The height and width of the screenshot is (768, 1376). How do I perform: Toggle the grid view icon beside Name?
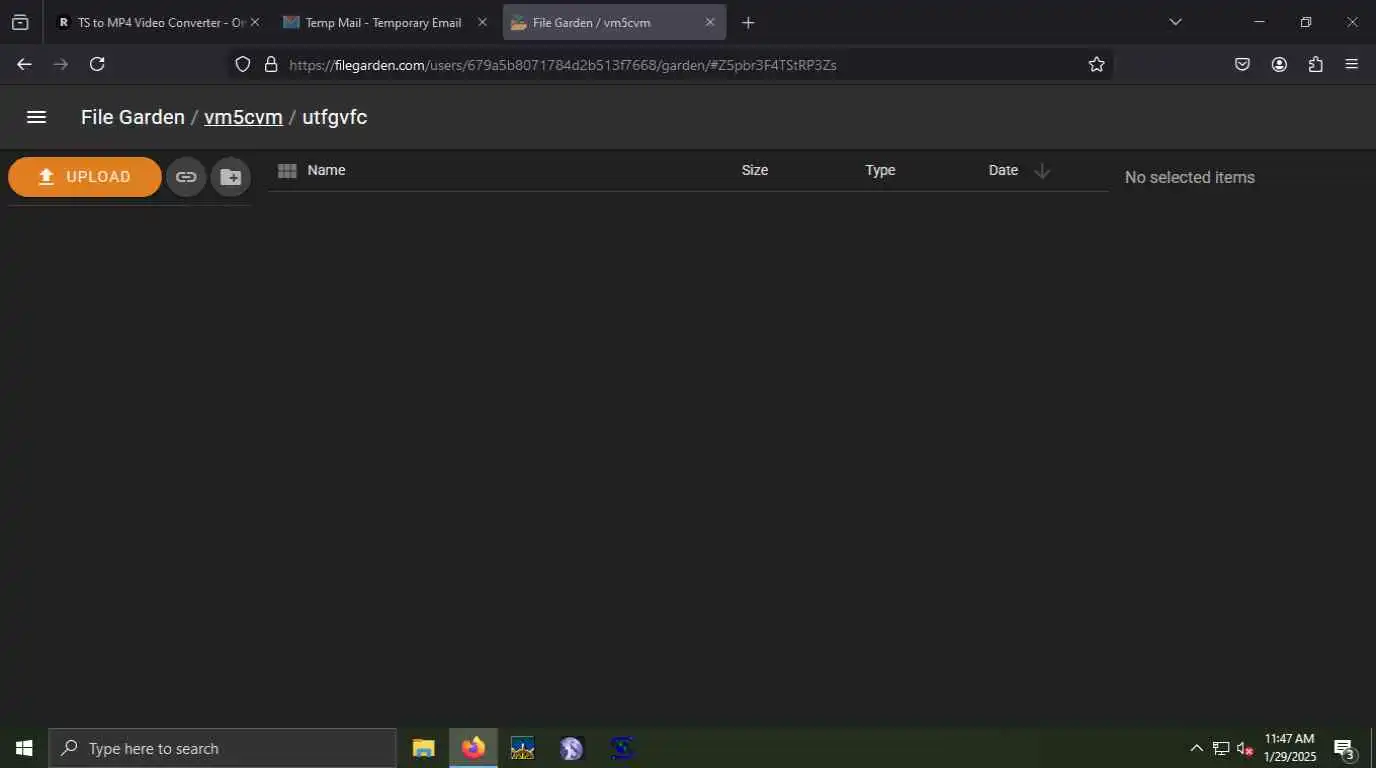(287, 171)
